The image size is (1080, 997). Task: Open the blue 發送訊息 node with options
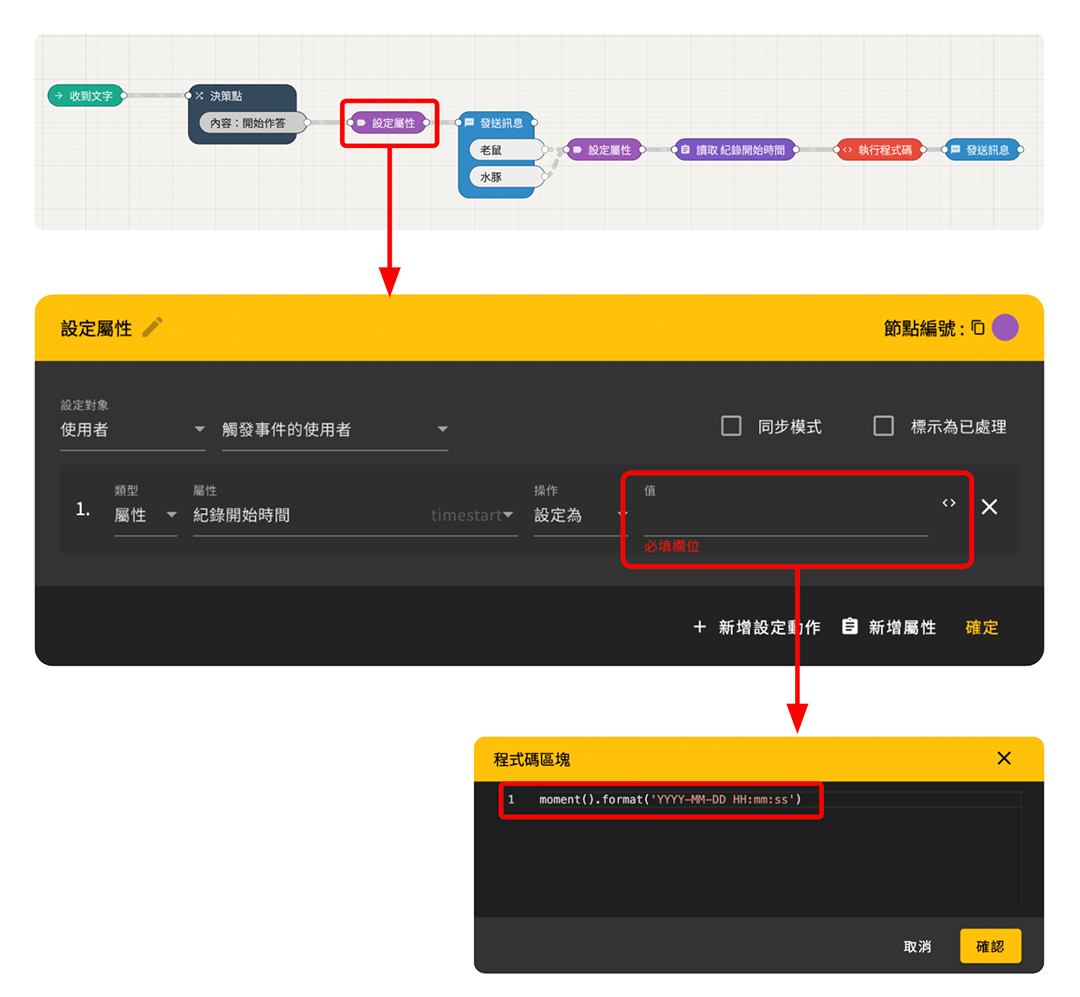point(497,123)
